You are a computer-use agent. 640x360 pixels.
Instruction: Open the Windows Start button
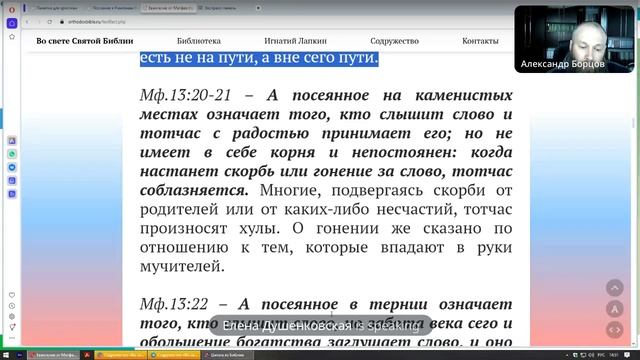tap(6, 355)
